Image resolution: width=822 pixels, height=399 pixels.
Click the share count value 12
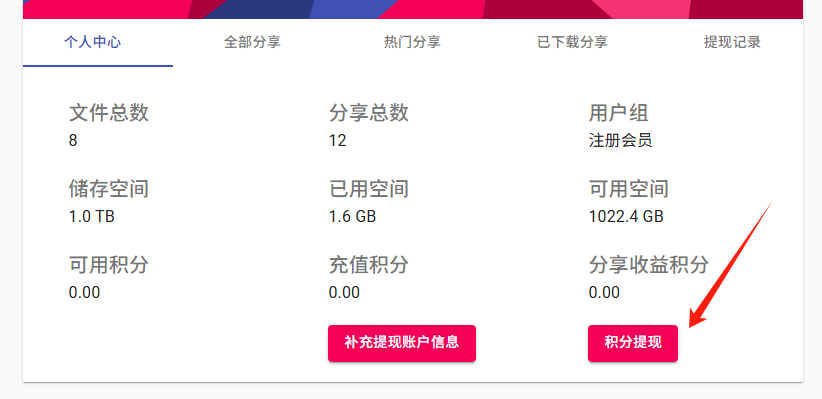click(337, 141)
